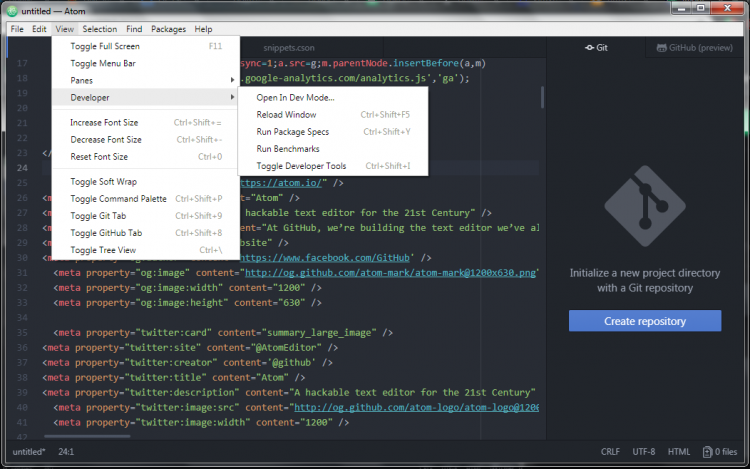This screenshot has height=469, width=750.
Task: Click HTML grammar selector
Action: pyautogui.click(x=679, y=452)
